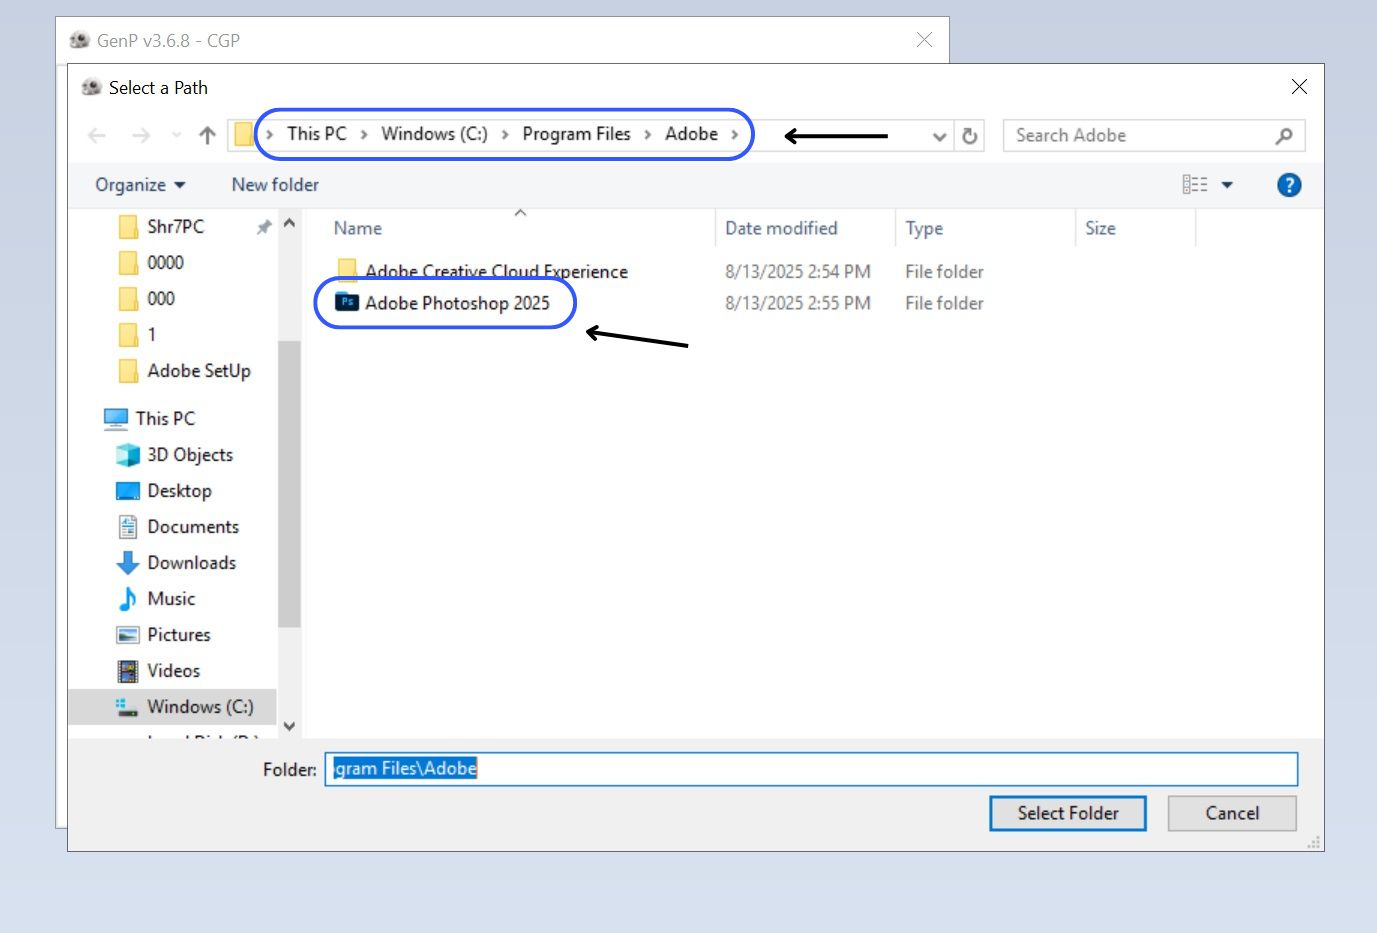This screenshot has width=1377, height=933.
Task: Click the Folder path text field
Action: [x=811, y=769]
